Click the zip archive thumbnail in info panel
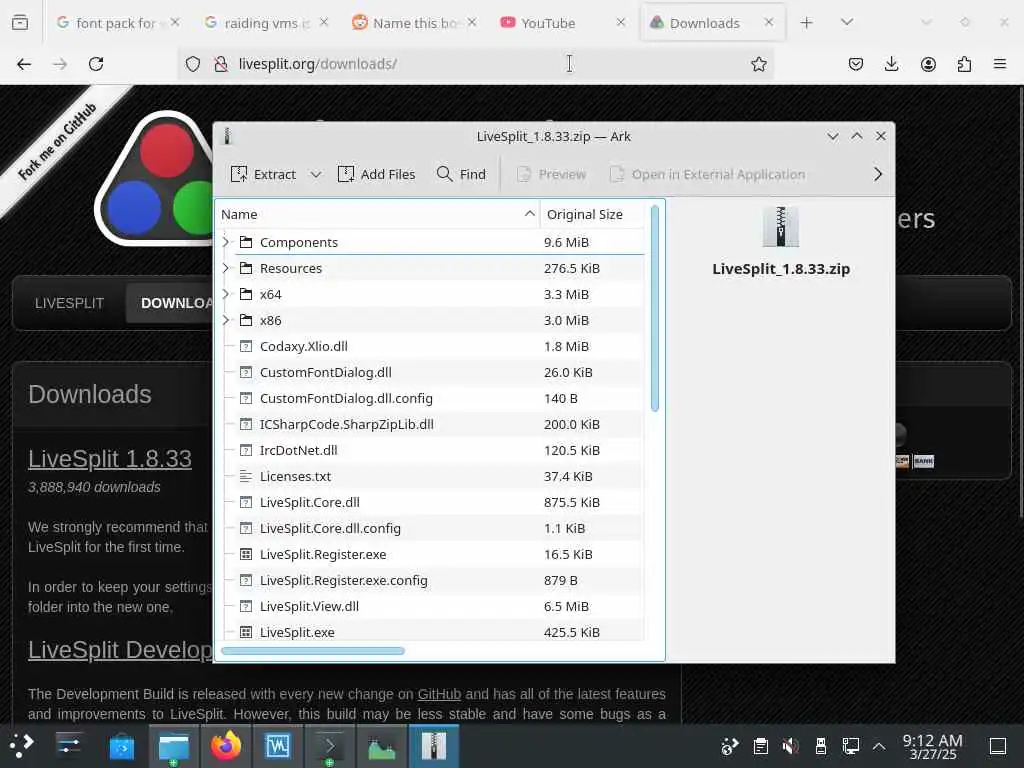 [x=780, y=227]
